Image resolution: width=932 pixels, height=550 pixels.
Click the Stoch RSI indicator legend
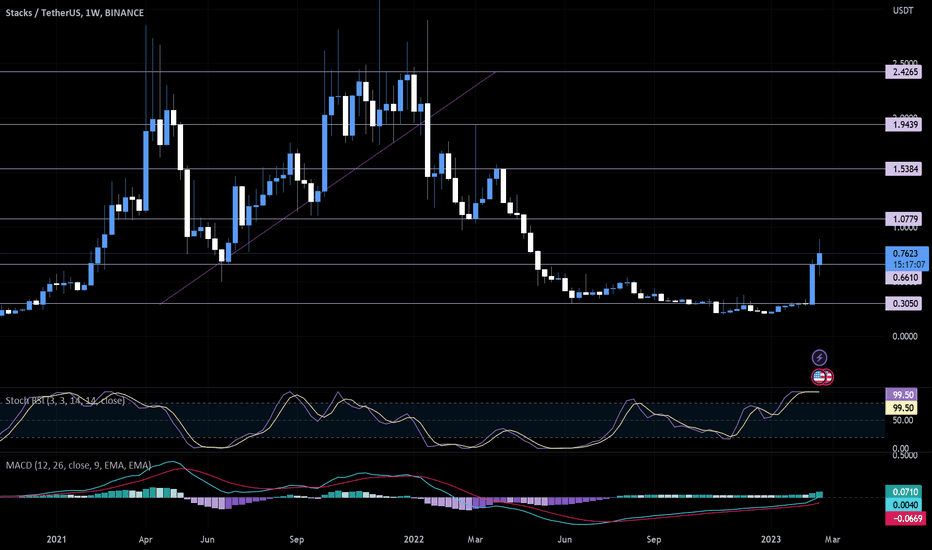(x=65, y=401)
